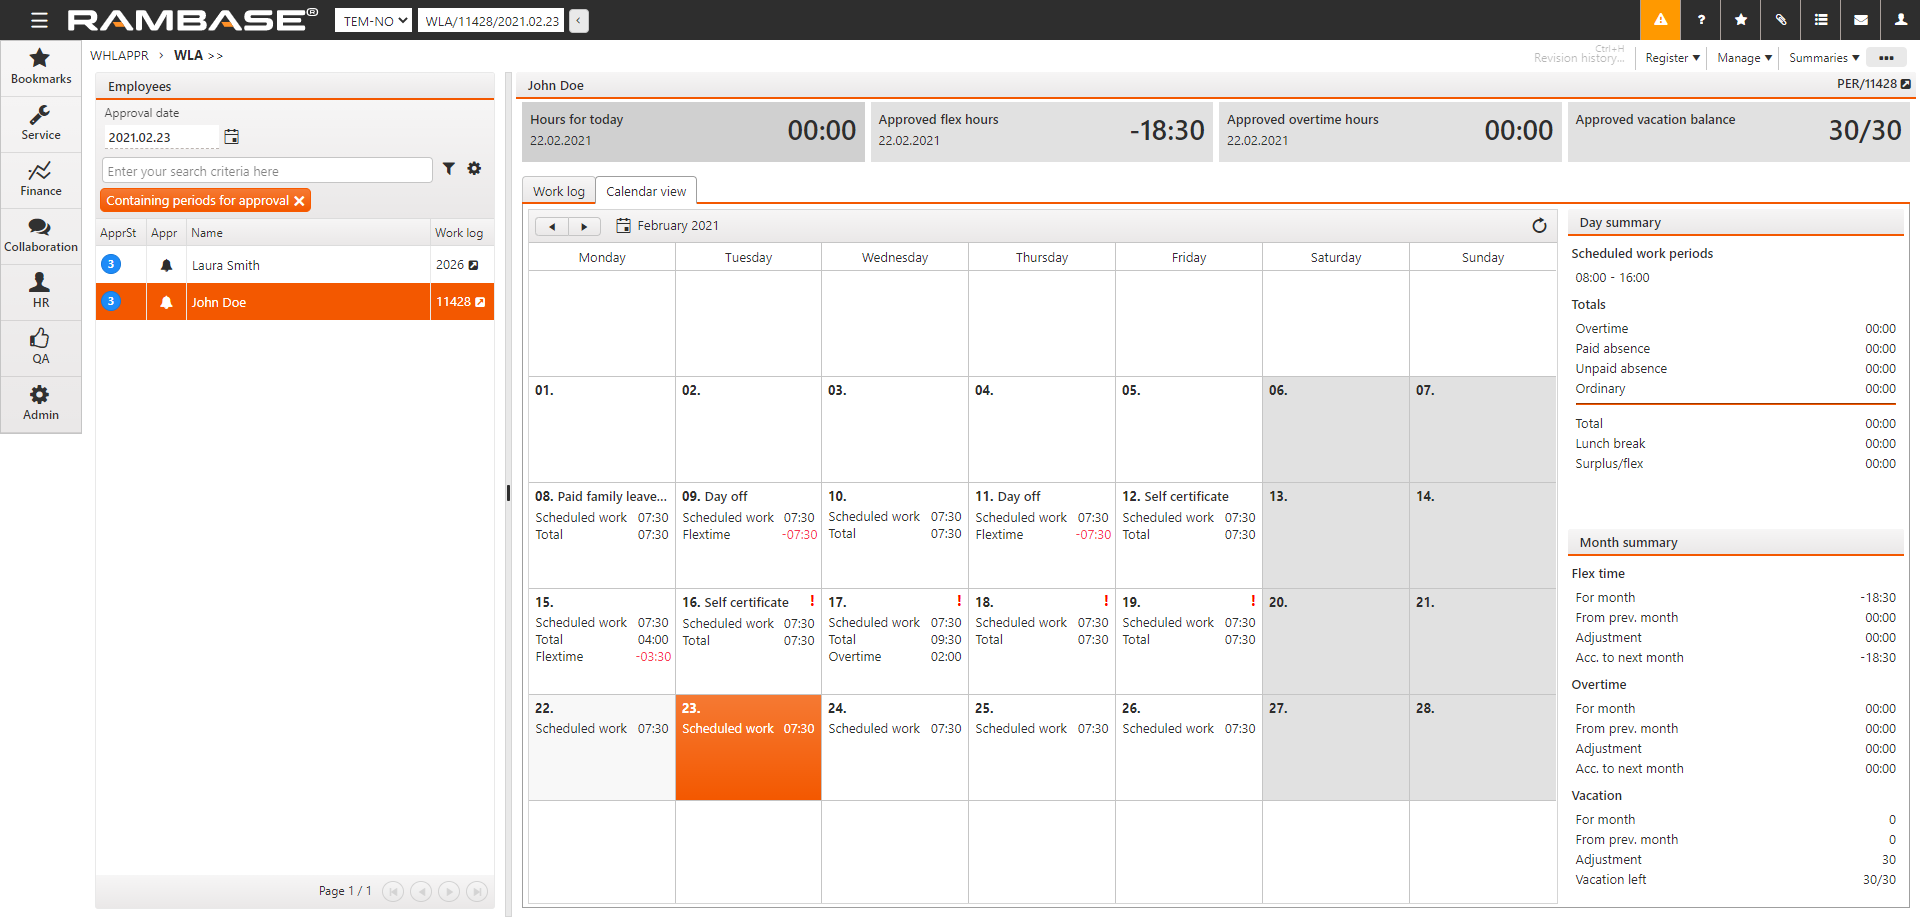Image resolution: width=1920 pixels, height=922 pixels.
Task: Open the calendar picker for Approval date
Action: pos(232,137)
